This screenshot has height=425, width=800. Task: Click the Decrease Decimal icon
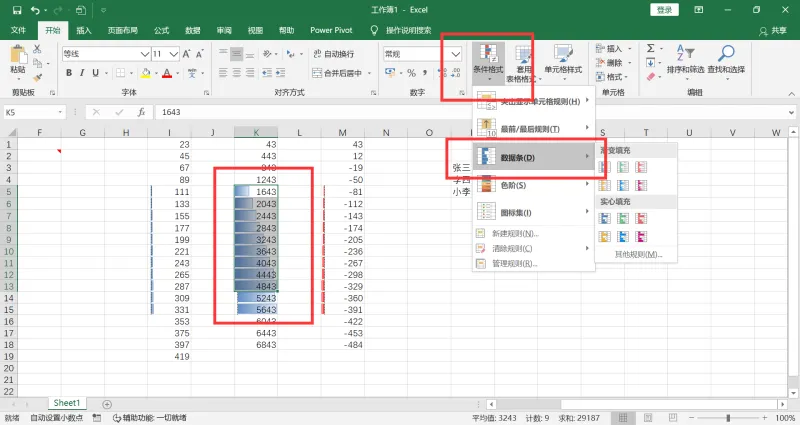455,73
